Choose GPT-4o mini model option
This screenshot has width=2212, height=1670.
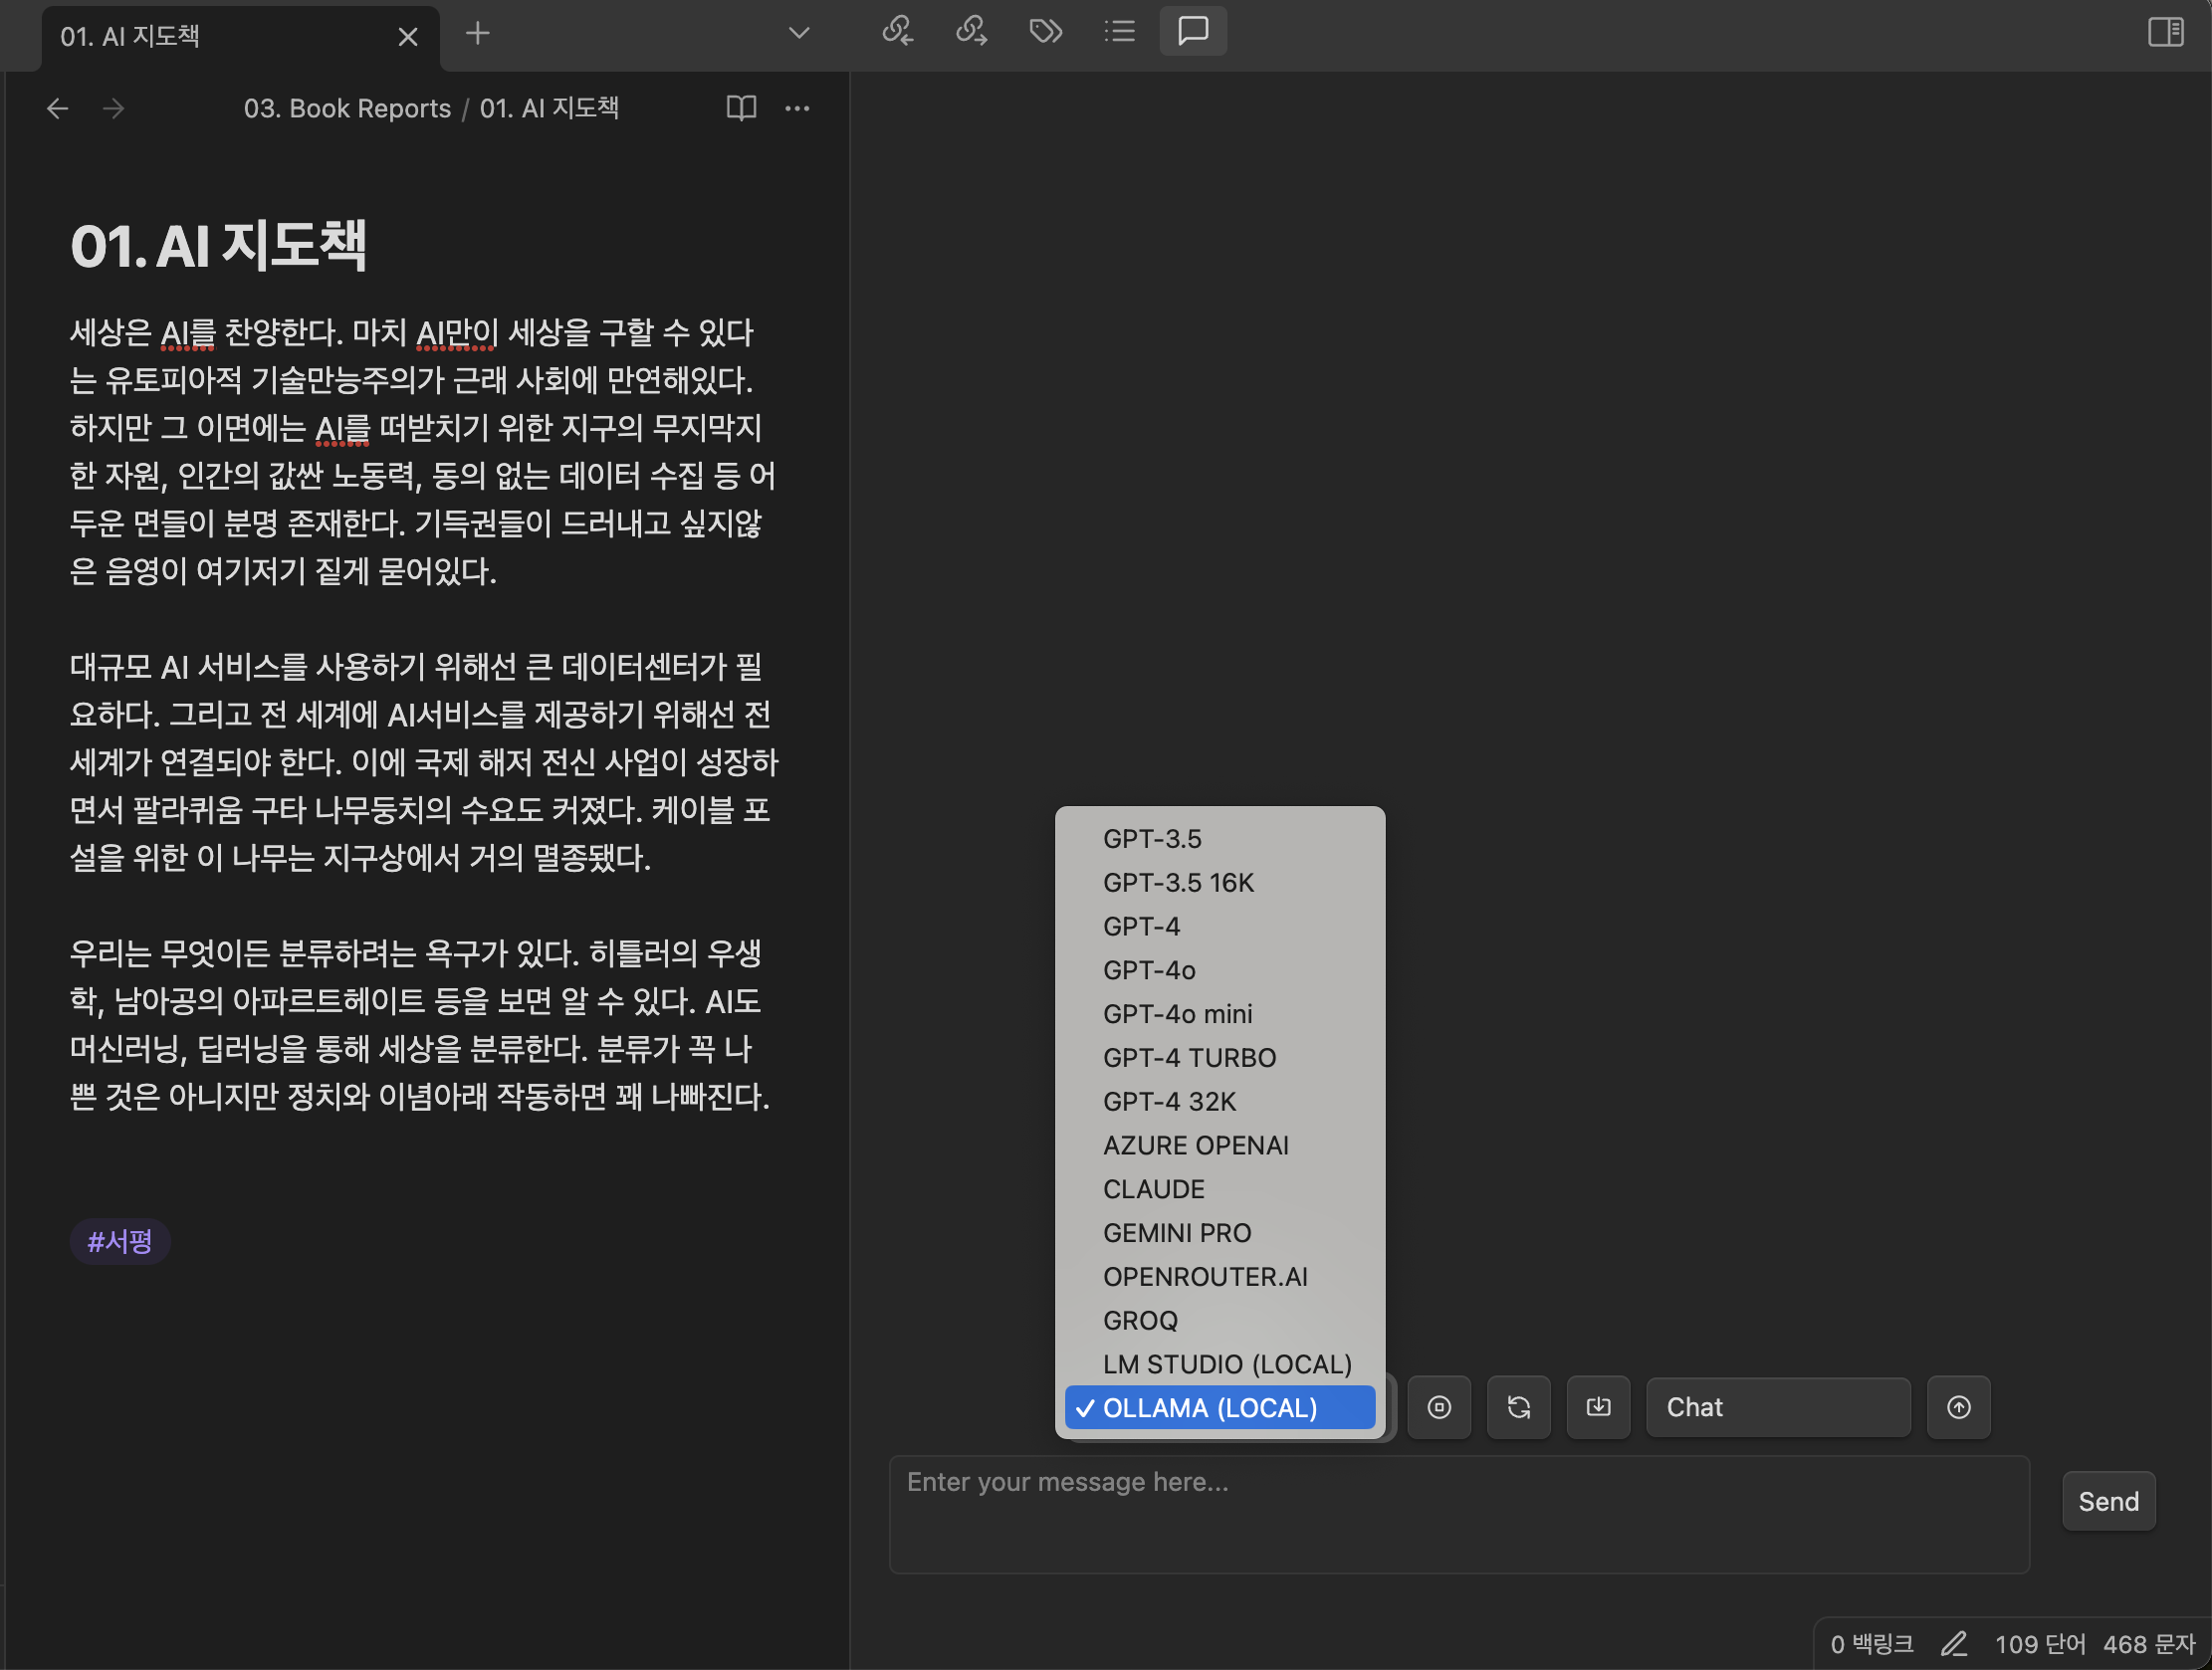click(x=1177, y=1014)
